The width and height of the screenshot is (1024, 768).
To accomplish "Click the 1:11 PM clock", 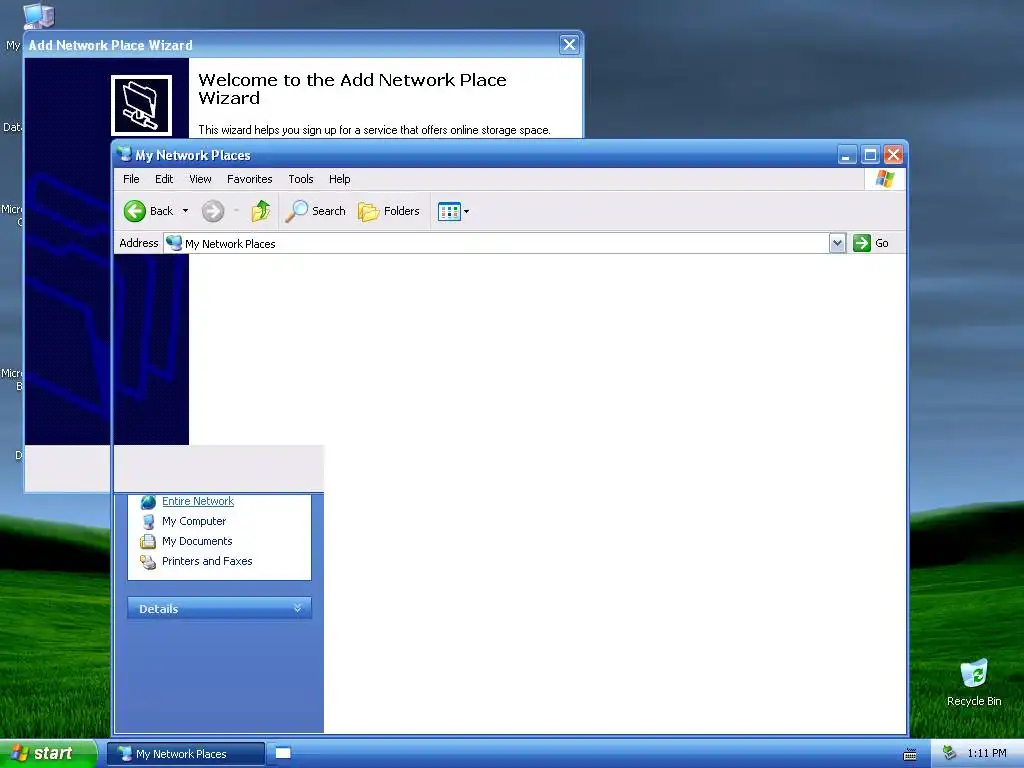I will click(987, 753).
